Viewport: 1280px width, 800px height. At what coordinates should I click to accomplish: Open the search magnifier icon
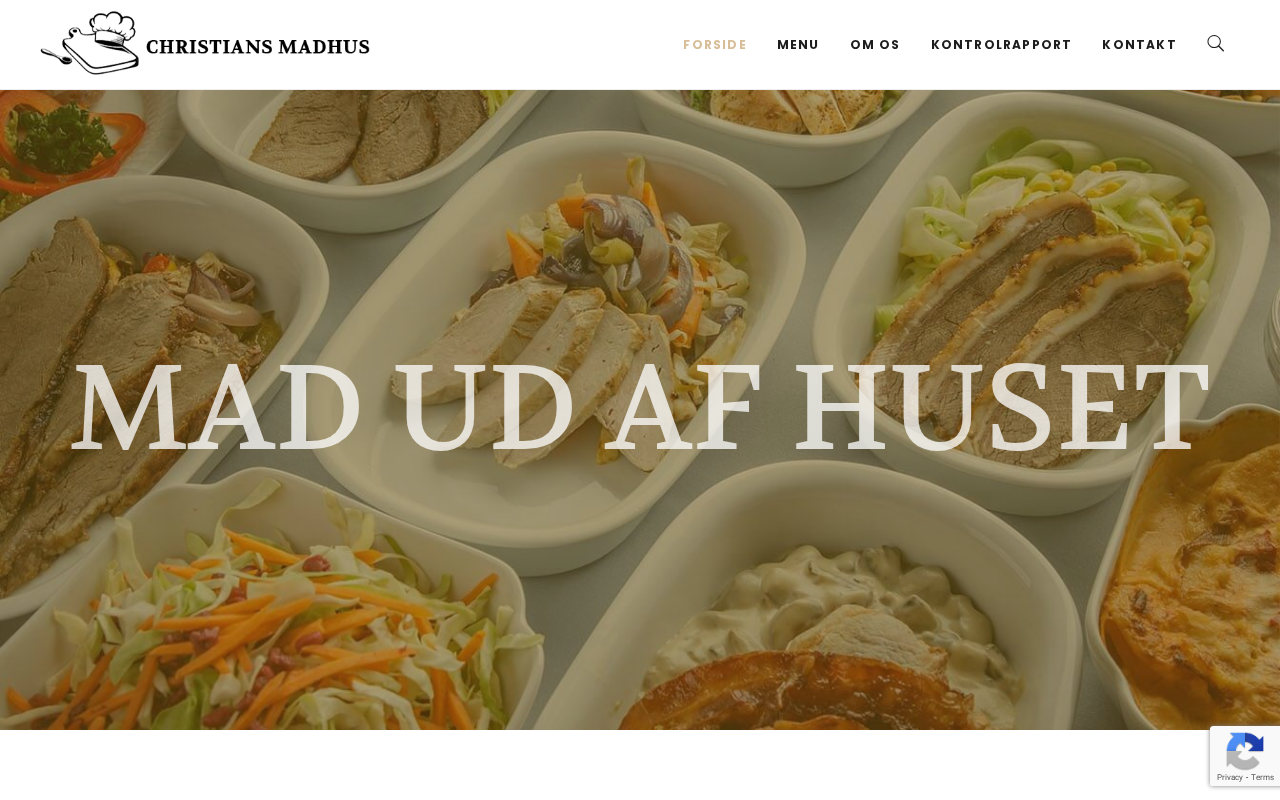[x=1216, y=44]
